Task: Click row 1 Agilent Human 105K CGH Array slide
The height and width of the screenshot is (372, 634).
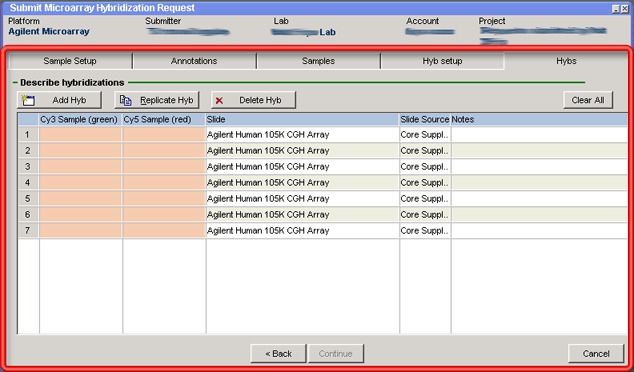Action: 302,135
